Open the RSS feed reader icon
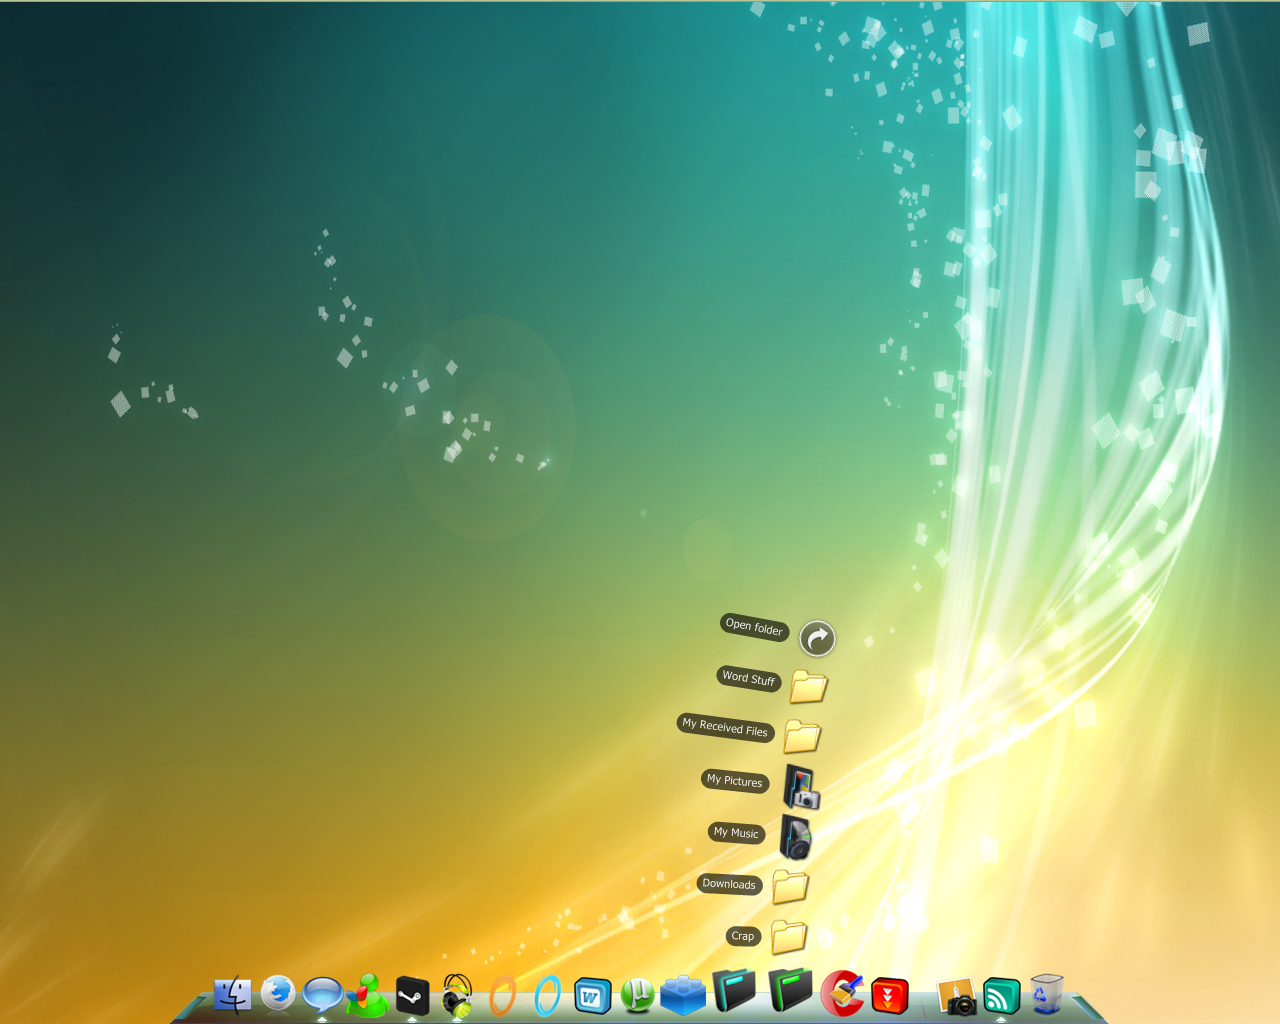Screen dimensions: 1280x1024 click(x=1001, y=996)
